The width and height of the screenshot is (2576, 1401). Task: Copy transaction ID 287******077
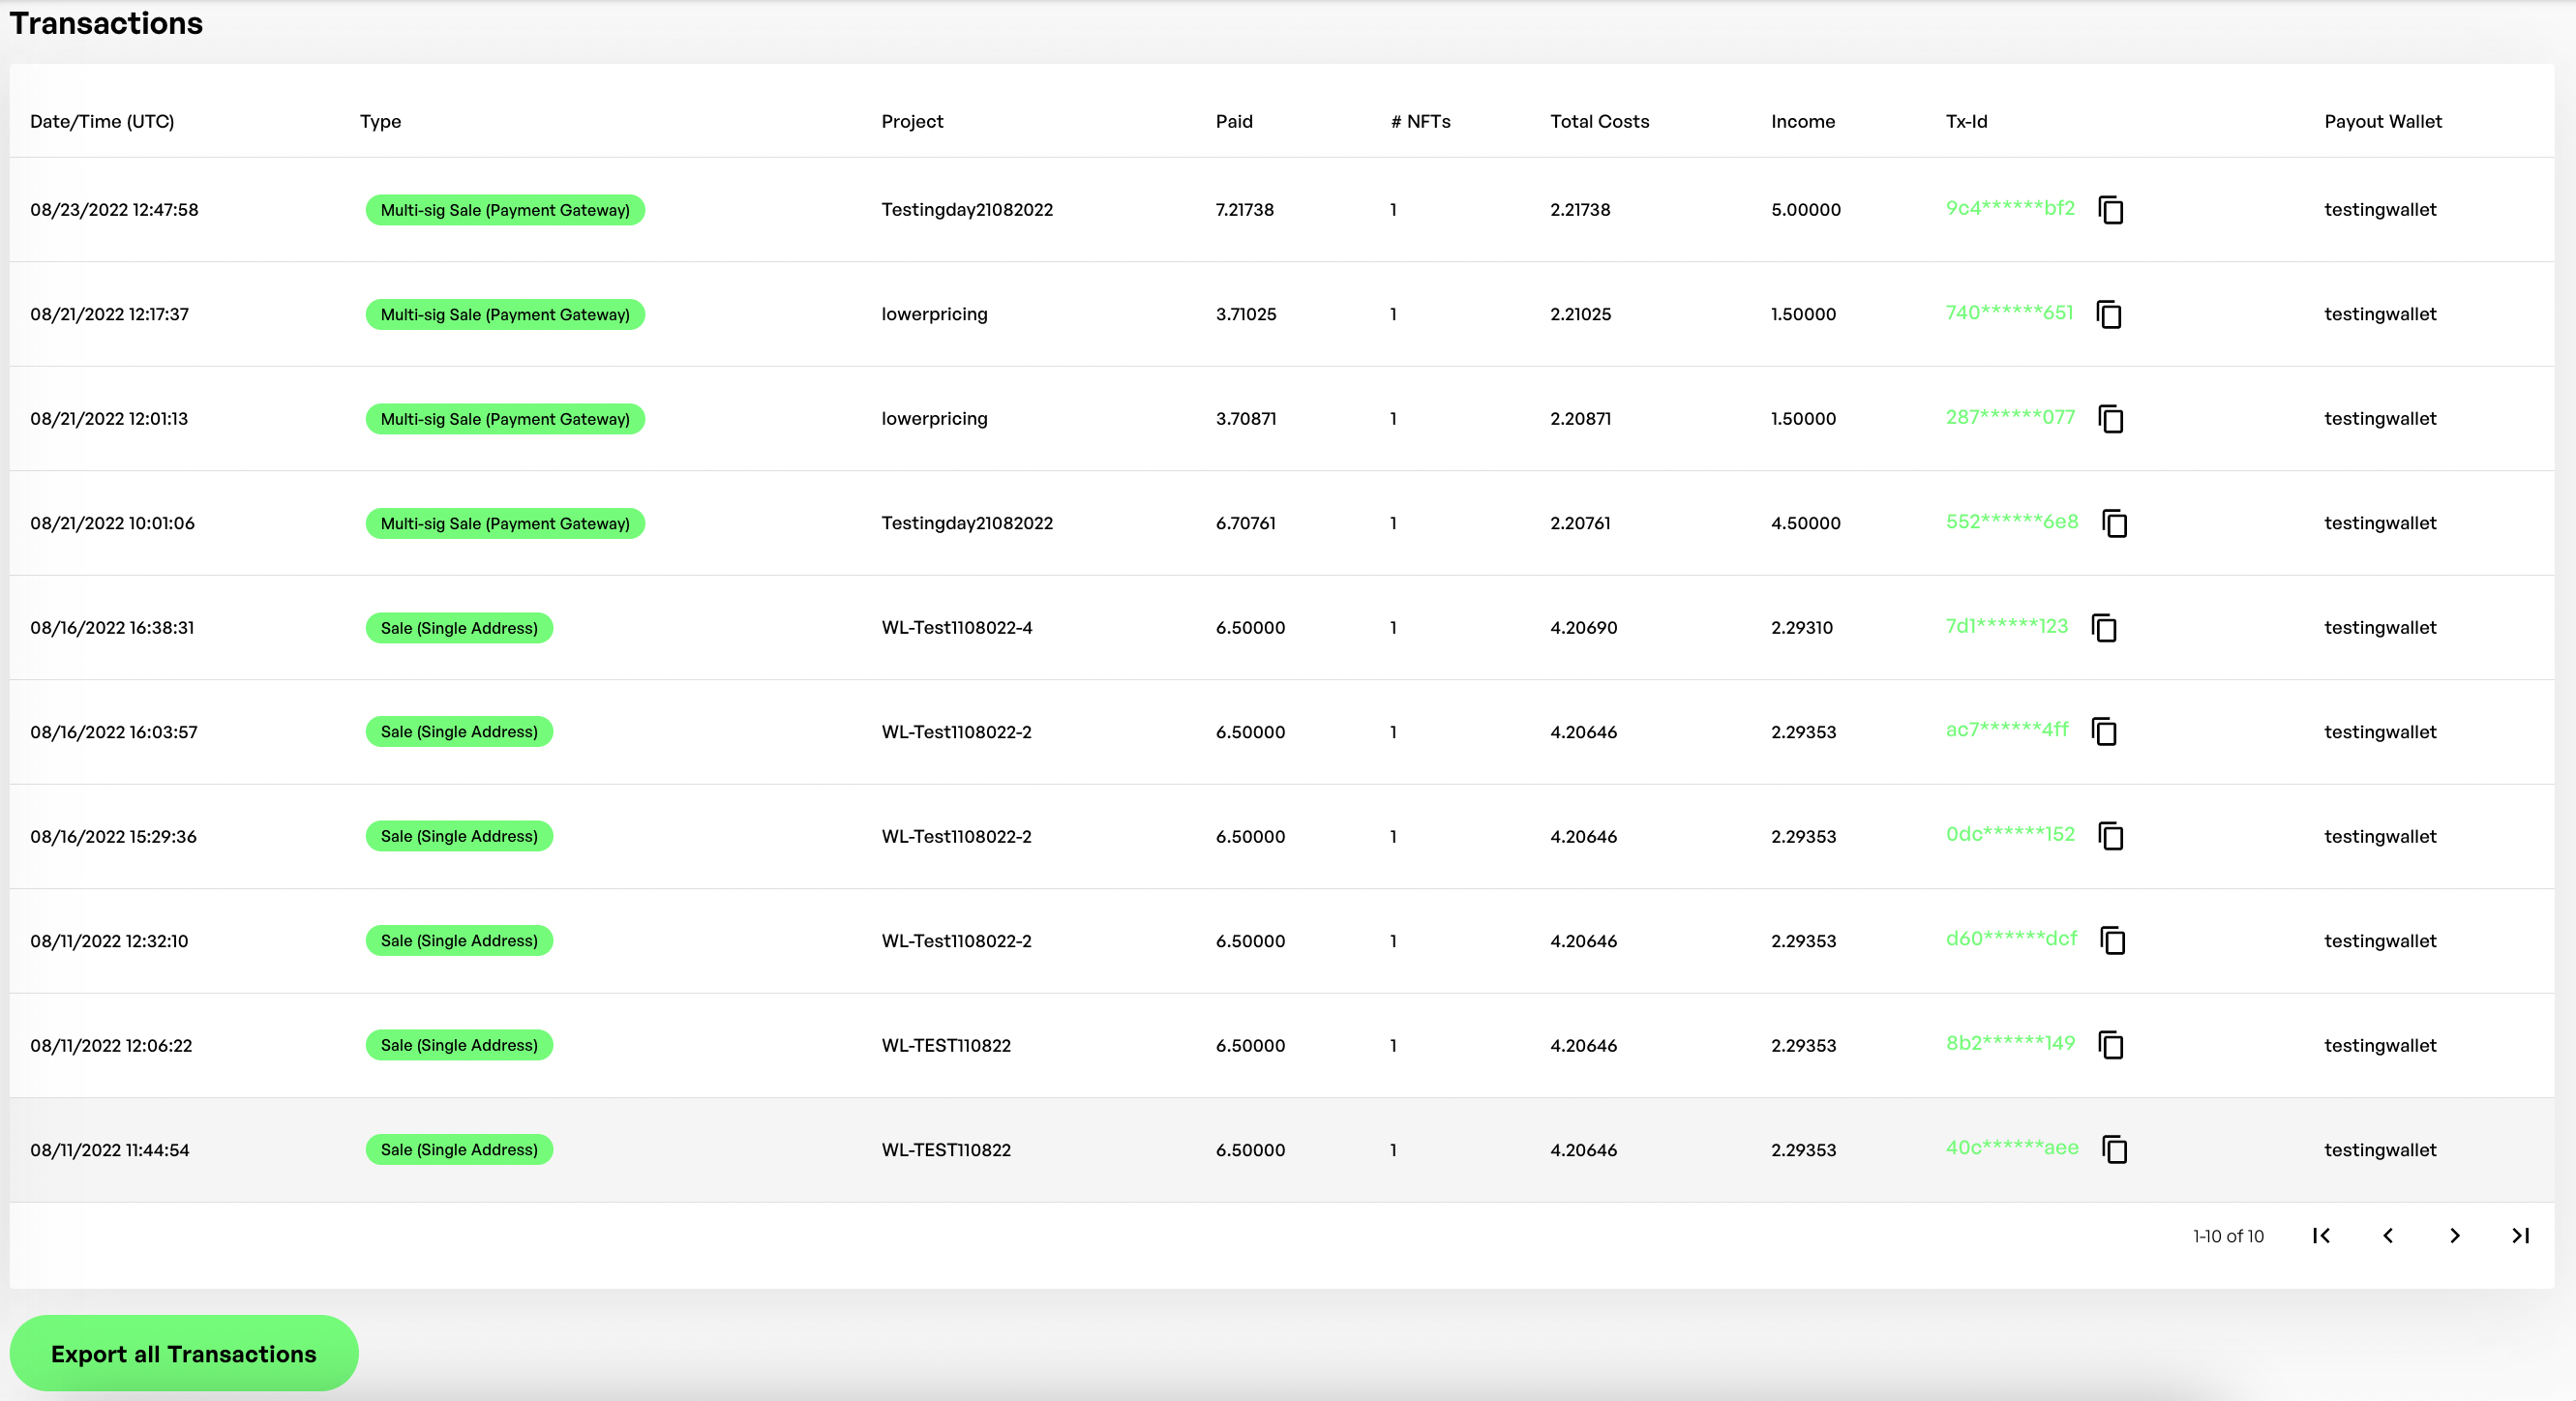click(2111, 419)
